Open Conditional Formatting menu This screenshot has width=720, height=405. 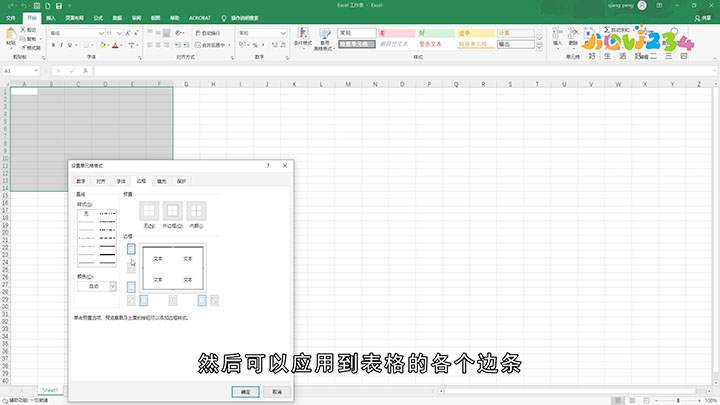pos(303,39)
